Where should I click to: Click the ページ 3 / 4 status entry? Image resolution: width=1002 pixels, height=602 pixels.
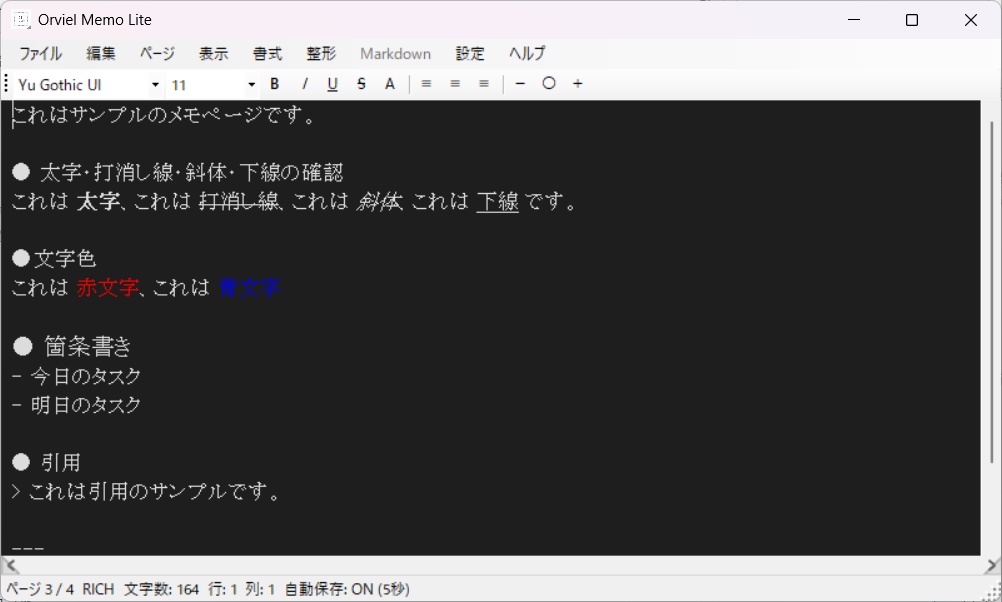pos(40,589)
